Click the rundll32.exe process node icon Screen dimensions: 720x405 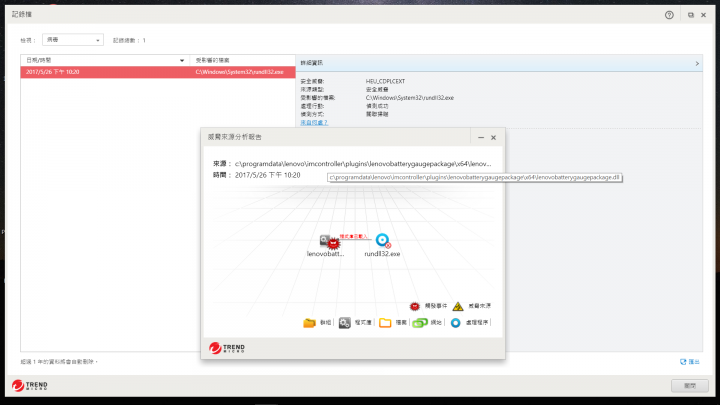[383, 240]
